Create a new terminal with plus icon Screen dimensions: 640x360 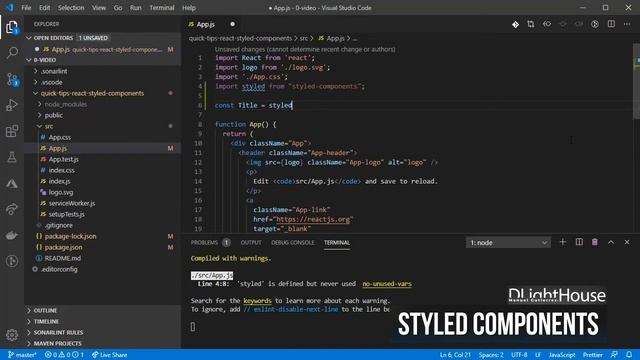562,242
